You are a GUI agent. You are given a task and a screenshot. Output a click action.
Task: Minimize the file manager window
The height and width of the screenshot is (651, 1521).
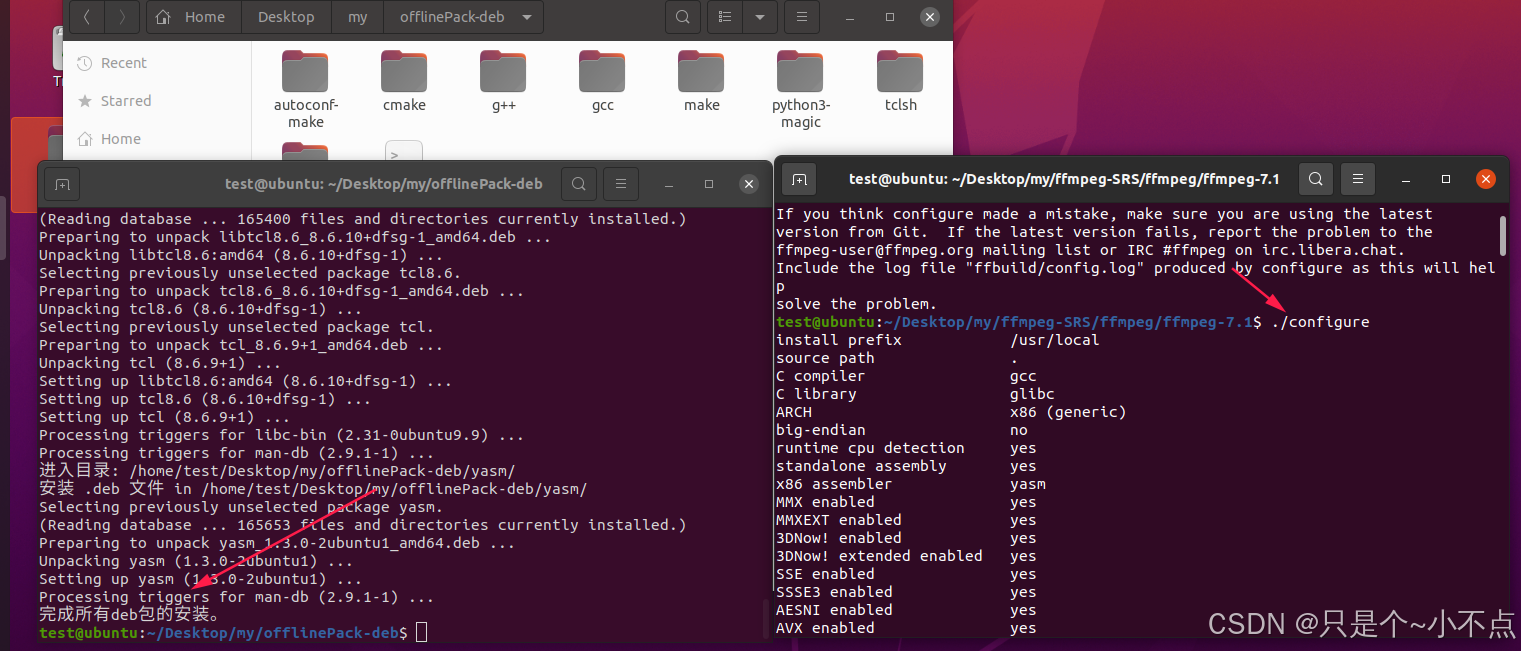[x=849, y=17]
